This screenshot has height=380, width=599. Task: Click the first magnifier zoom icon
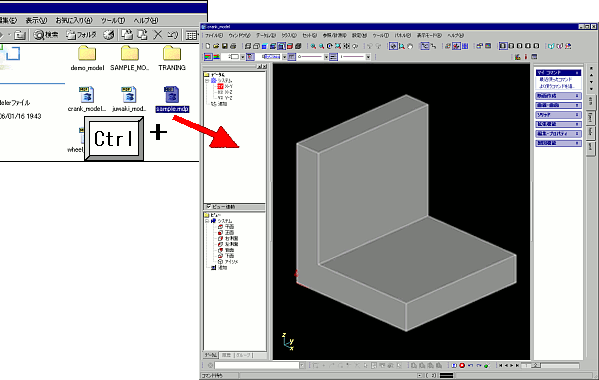[313, 46]
